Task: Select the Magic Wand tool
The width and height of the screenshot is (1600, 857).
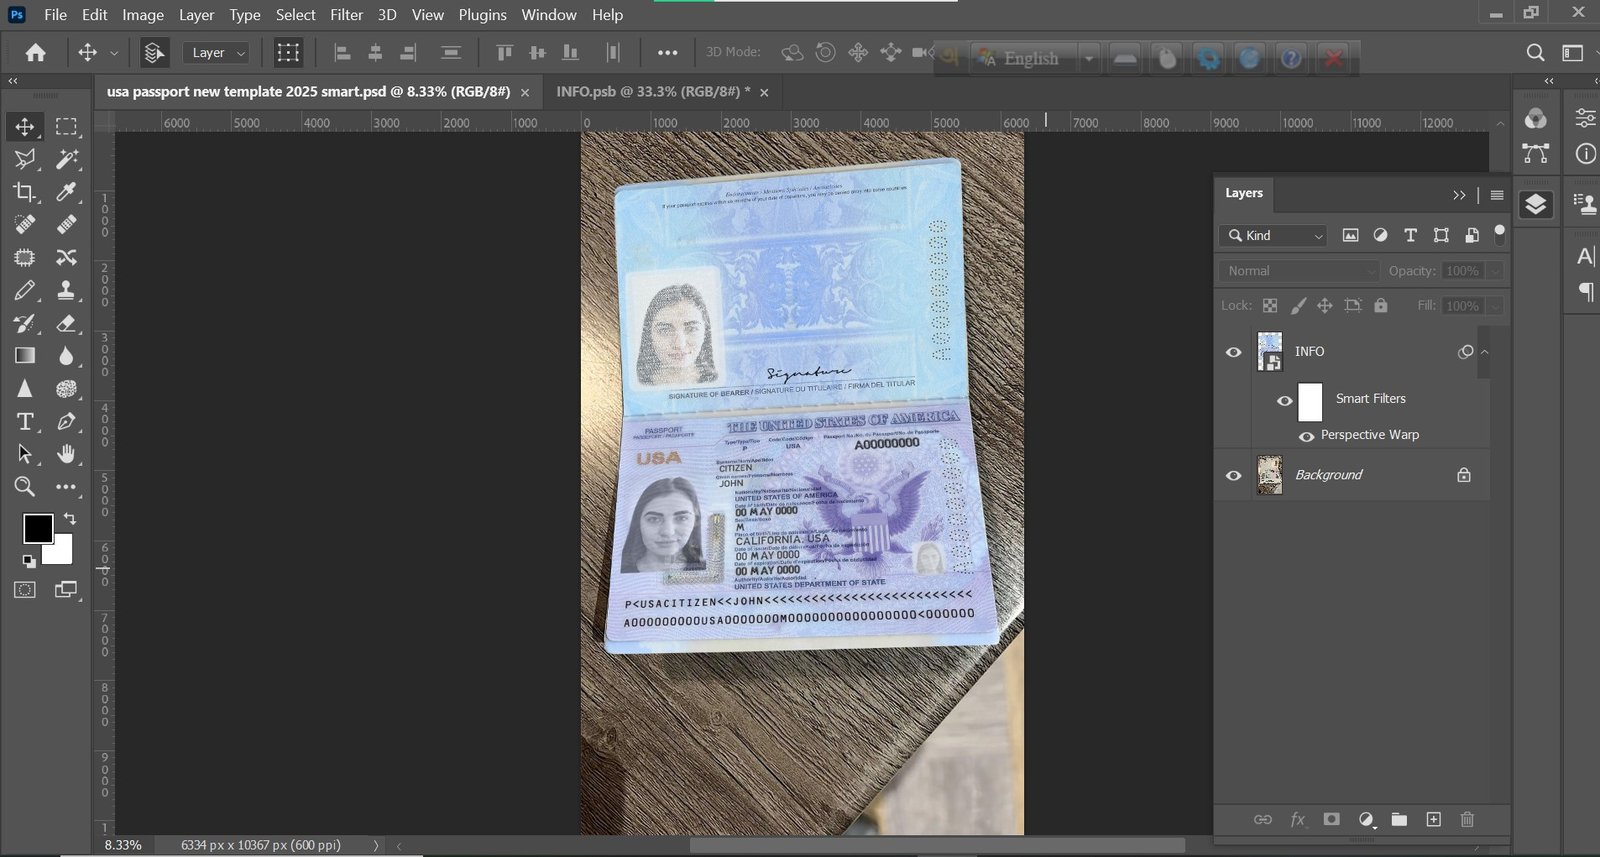Action: click(x=67, y=159)
